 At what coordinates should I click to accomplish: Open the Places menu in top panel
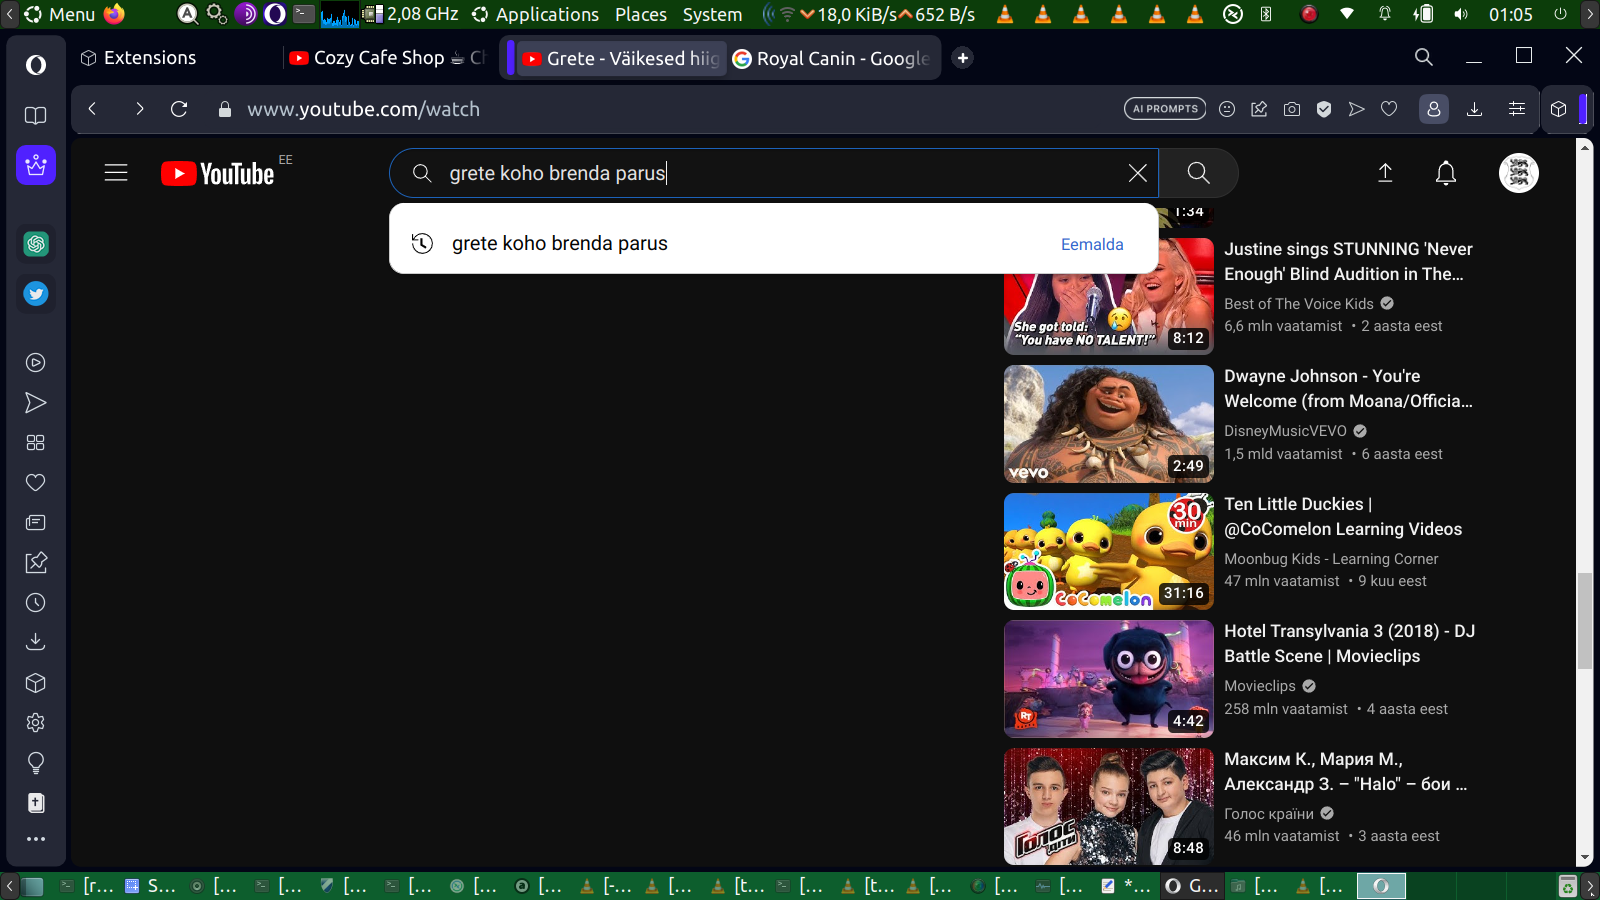click(641, 14)
